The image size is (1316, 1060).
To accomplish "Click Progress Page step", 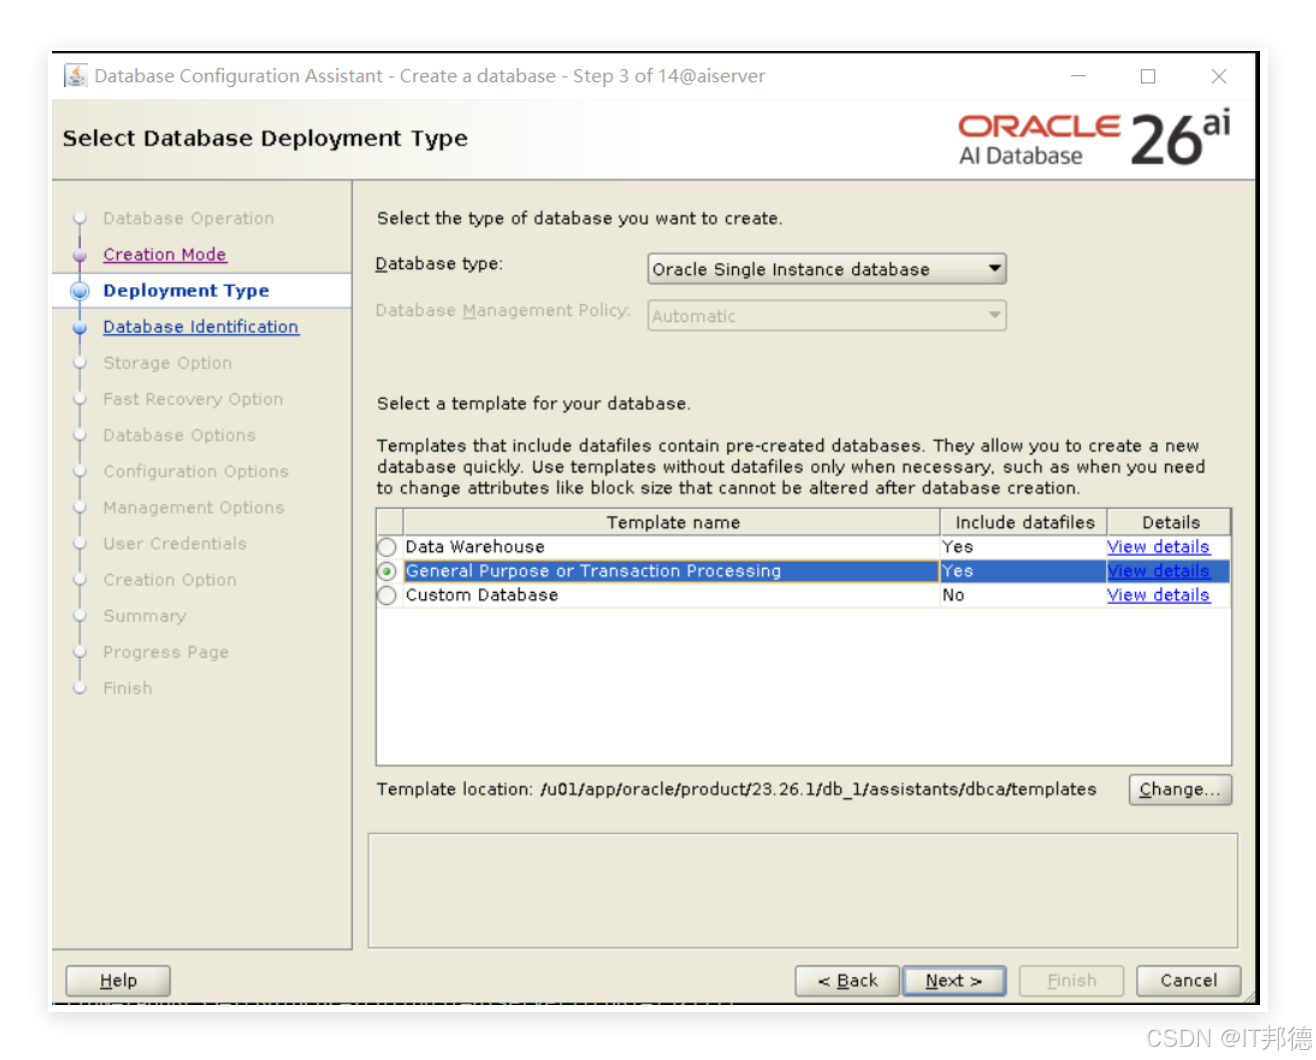I will click(x=166, y=652).
